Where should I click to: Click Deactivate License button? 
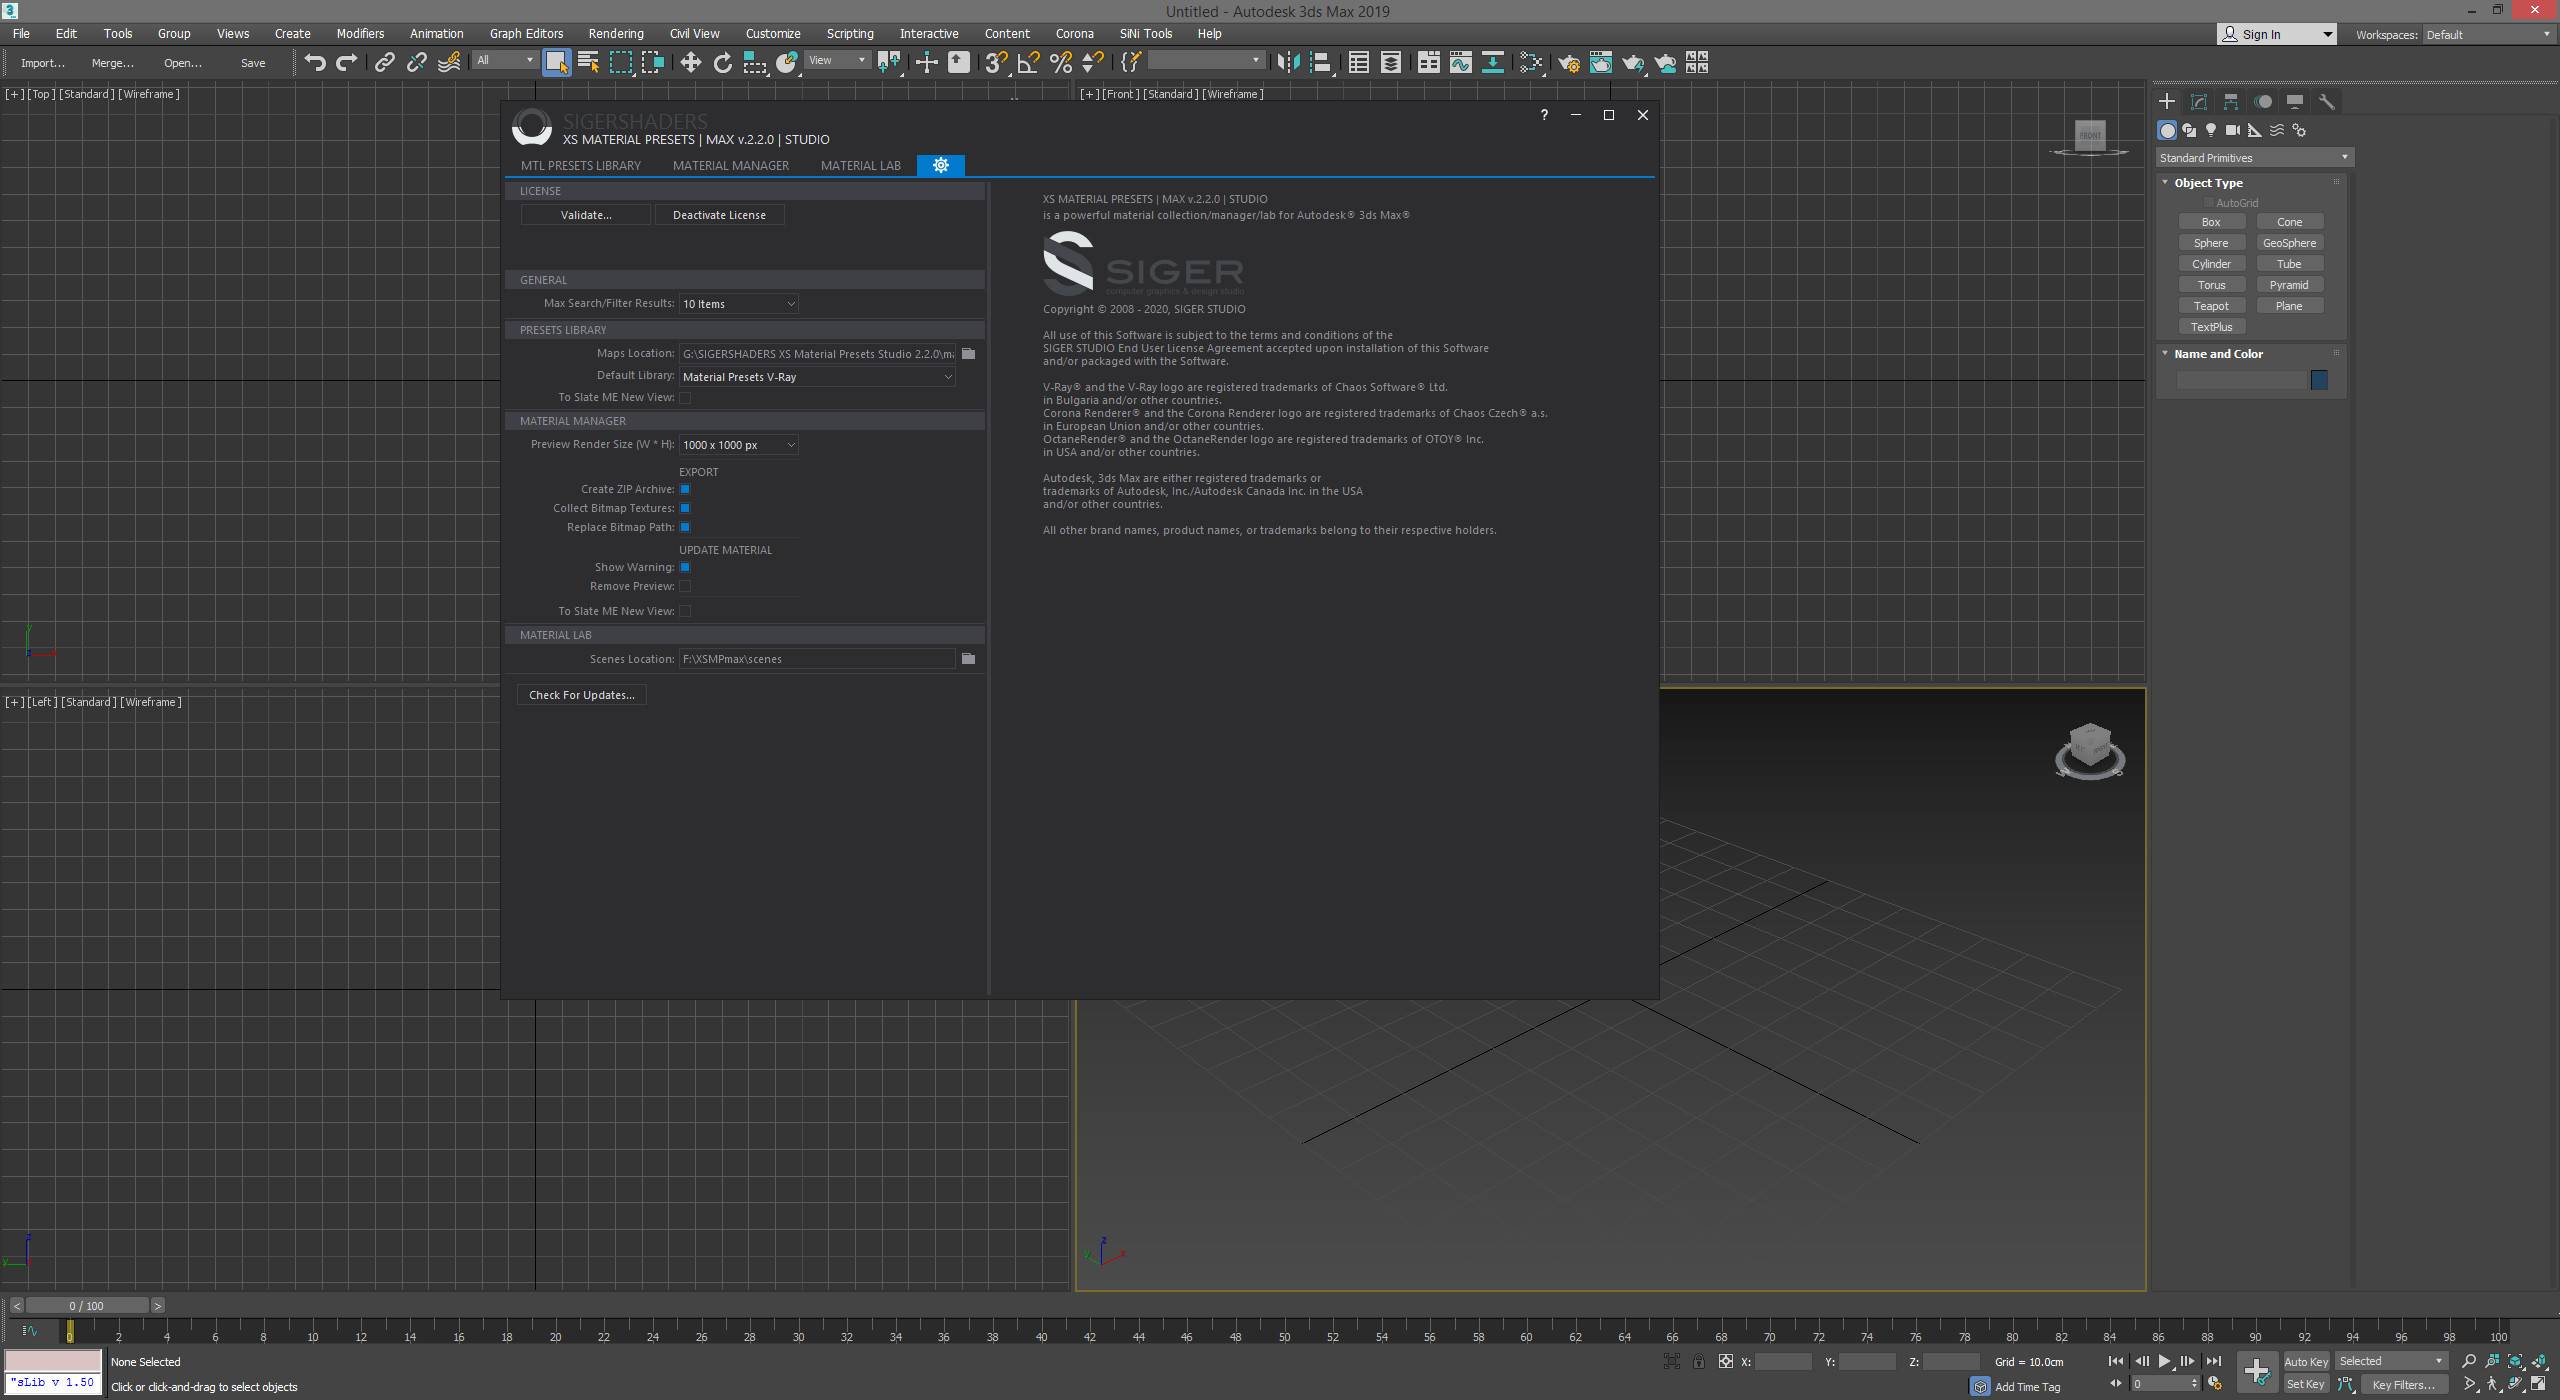click(719, 215)
